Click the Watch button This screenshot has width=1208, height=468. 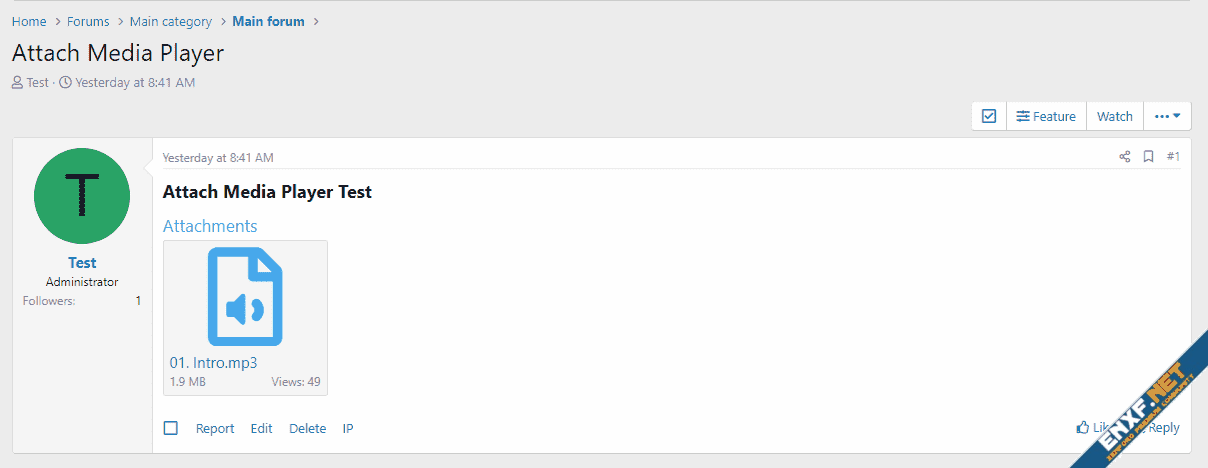(x=1115, y=116)
